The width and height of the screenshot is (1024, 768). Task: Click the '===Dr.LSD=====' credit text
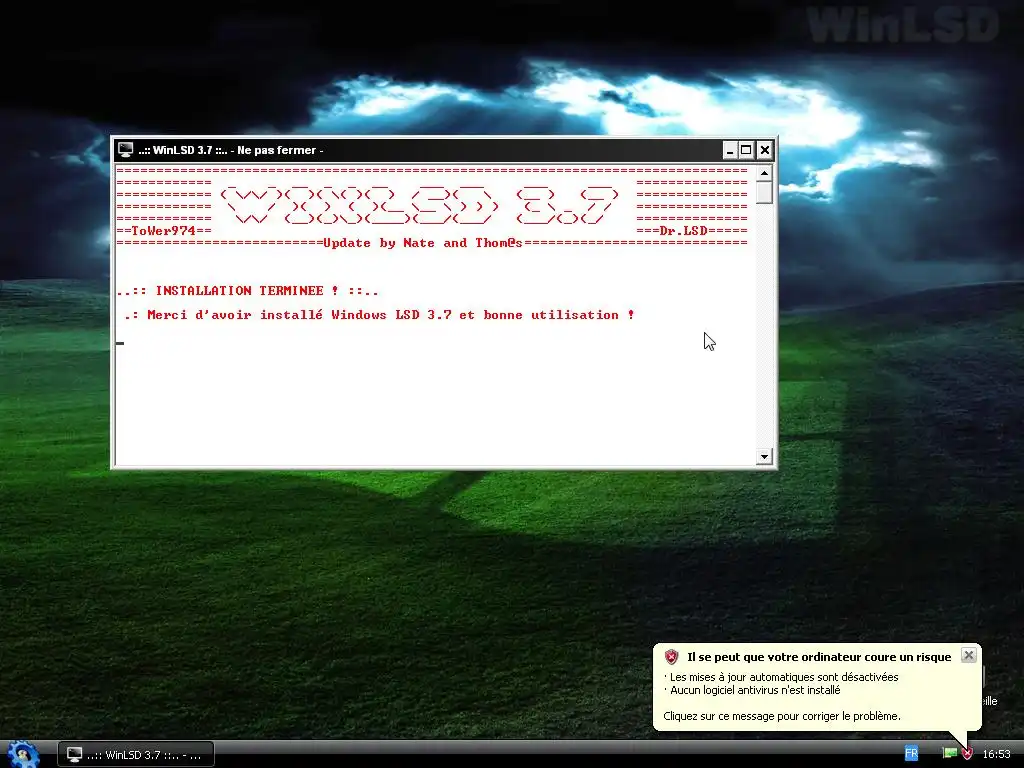coord(692,231)
